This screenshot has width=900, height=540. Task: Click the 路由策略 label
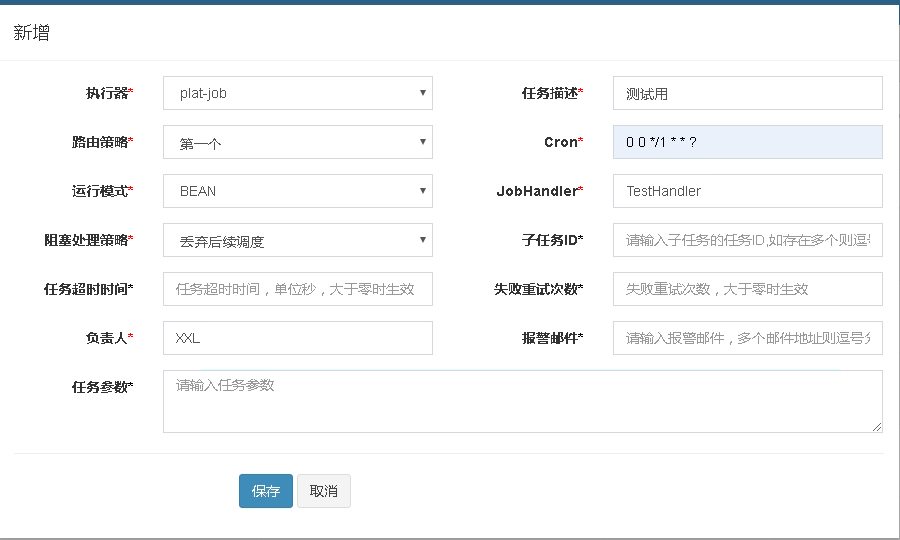coord(102,142)
